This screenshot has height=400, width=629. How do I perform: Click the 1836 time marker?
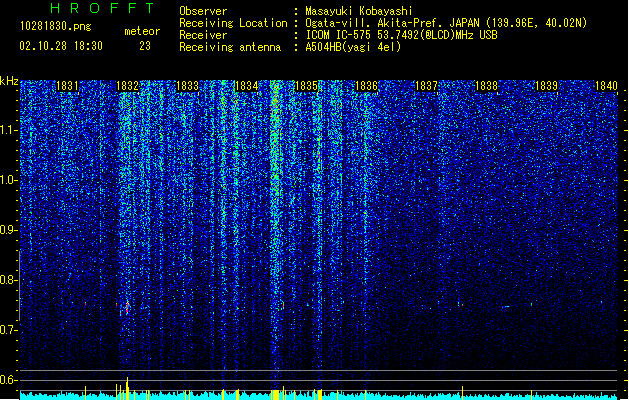pos(366,86)
